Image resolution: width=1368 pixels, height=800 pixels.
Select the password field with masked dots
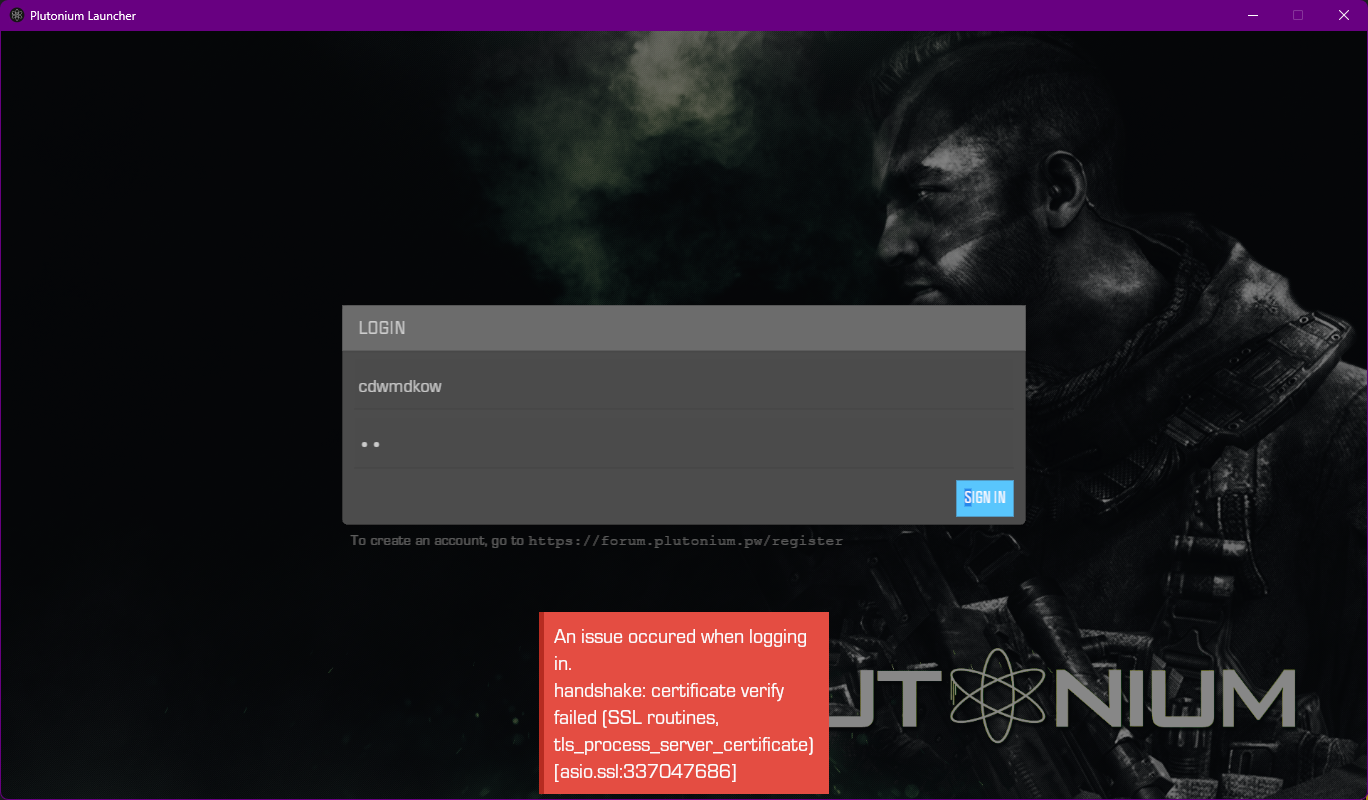[x=684, y=444]
